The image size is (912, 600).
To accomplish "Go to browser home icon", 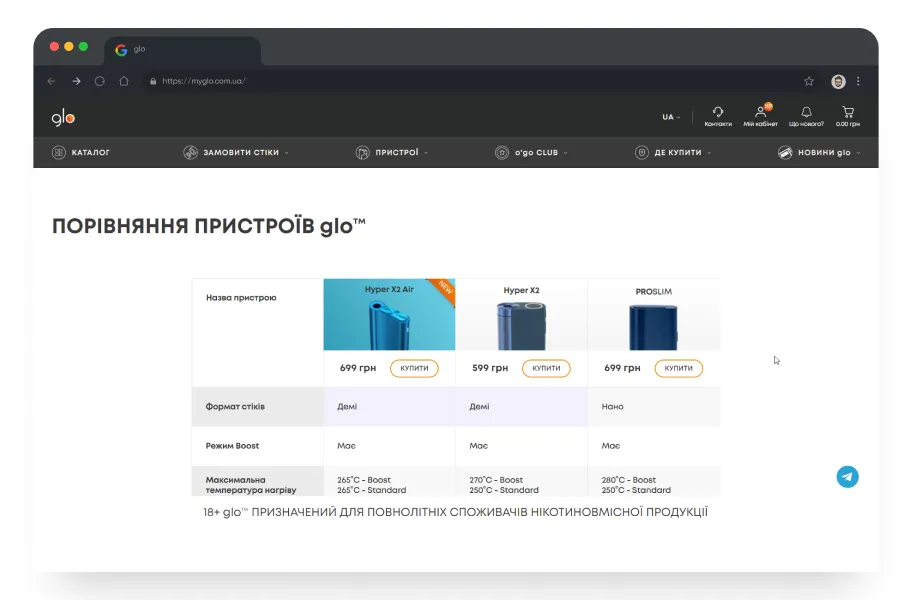I will point(124,81).
